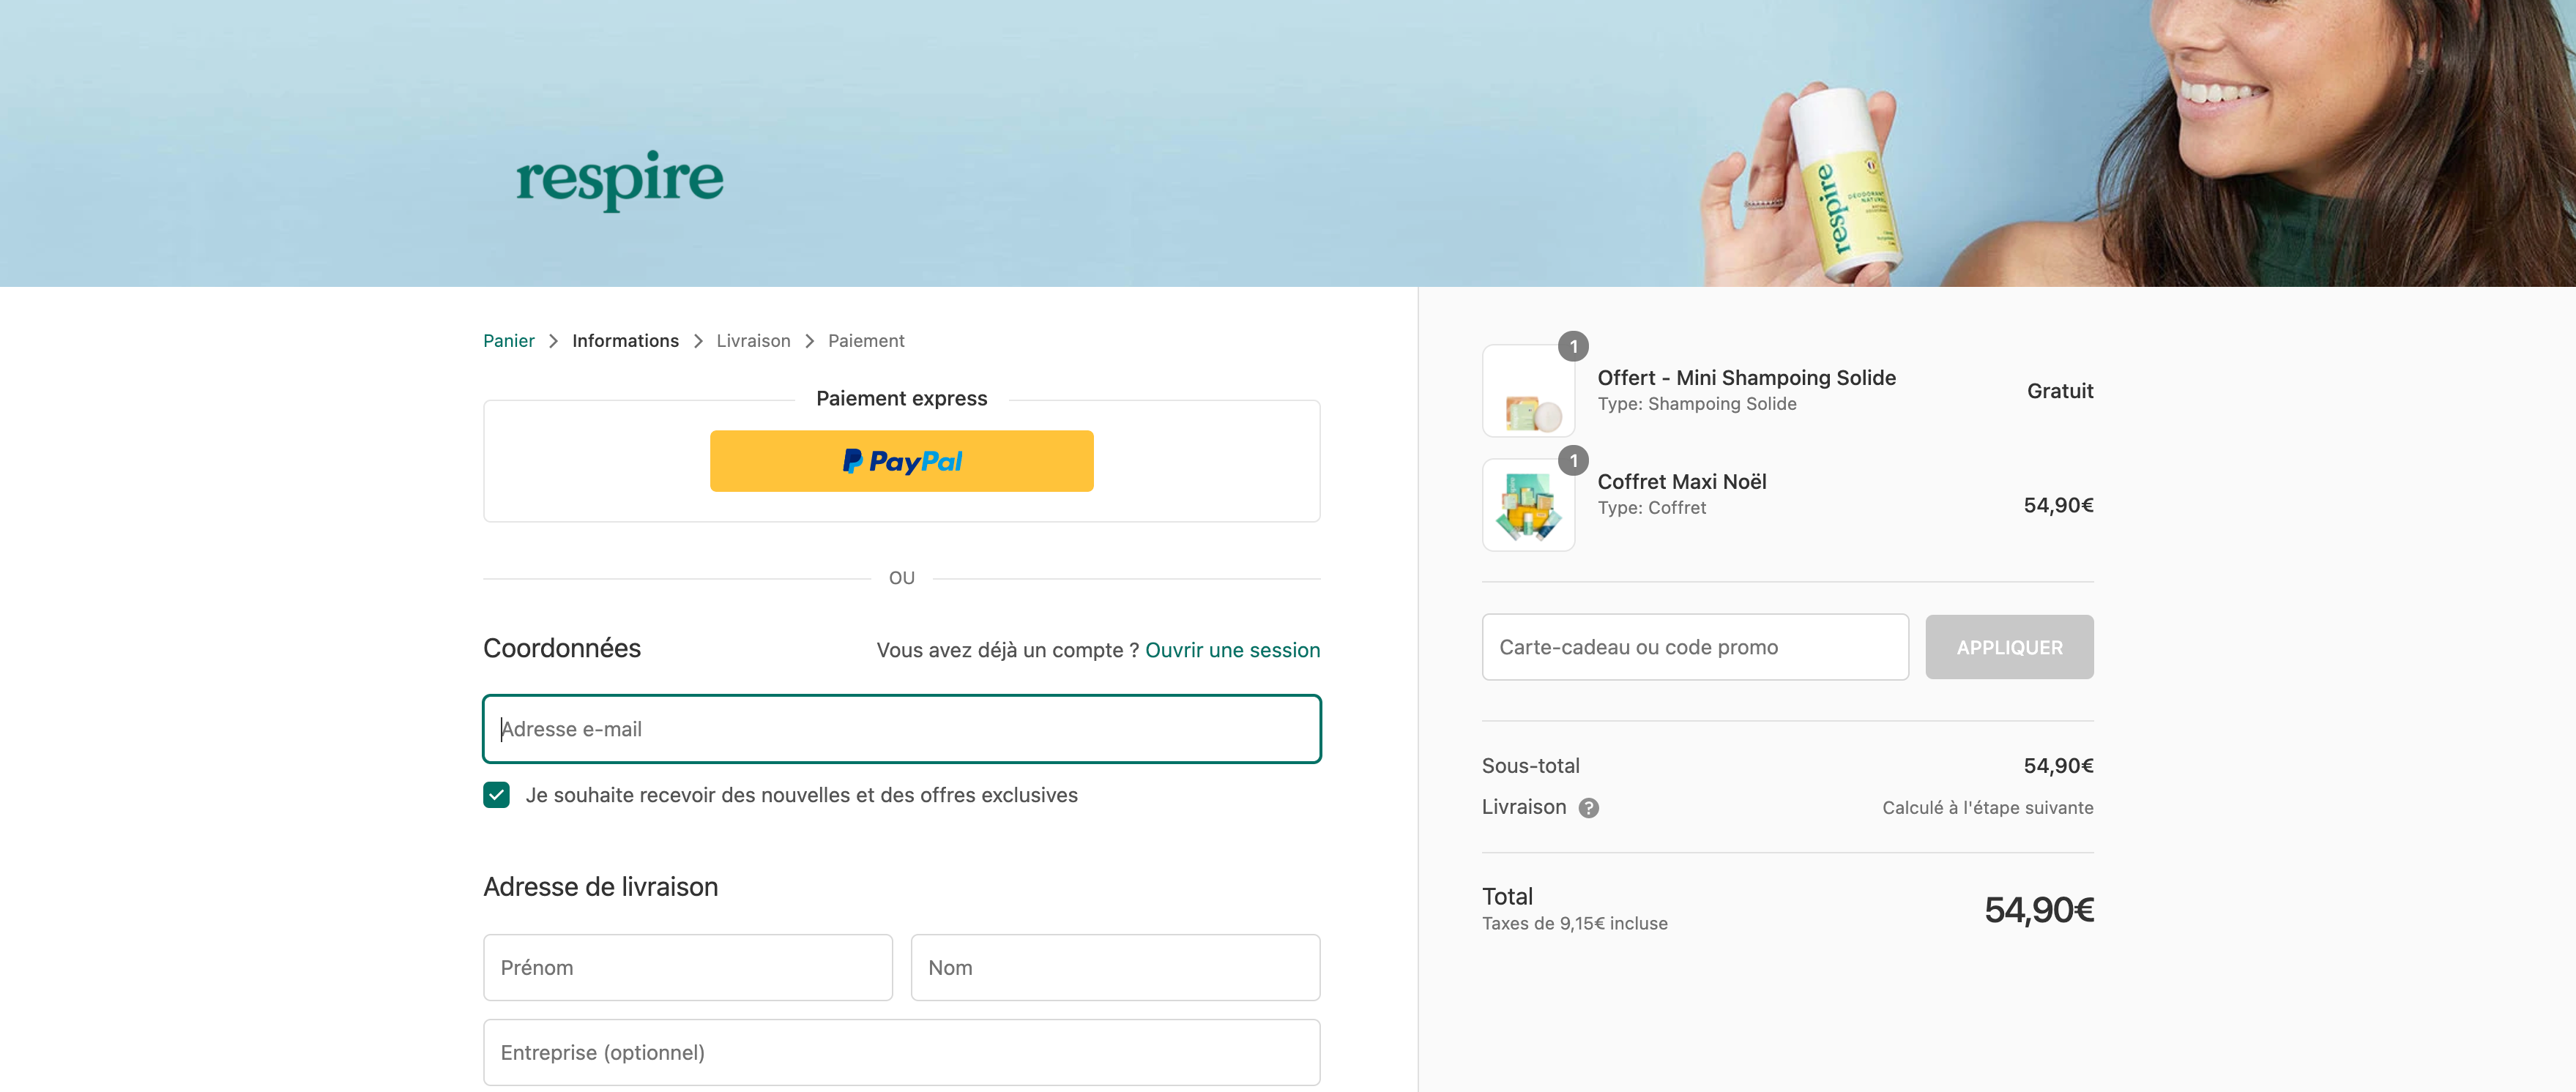Select the Livraison breadcrumb step

click(753, 341)
